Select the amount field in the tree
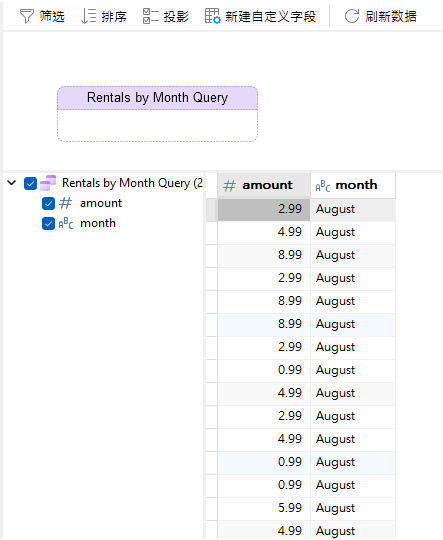 (x=101, y=203)
